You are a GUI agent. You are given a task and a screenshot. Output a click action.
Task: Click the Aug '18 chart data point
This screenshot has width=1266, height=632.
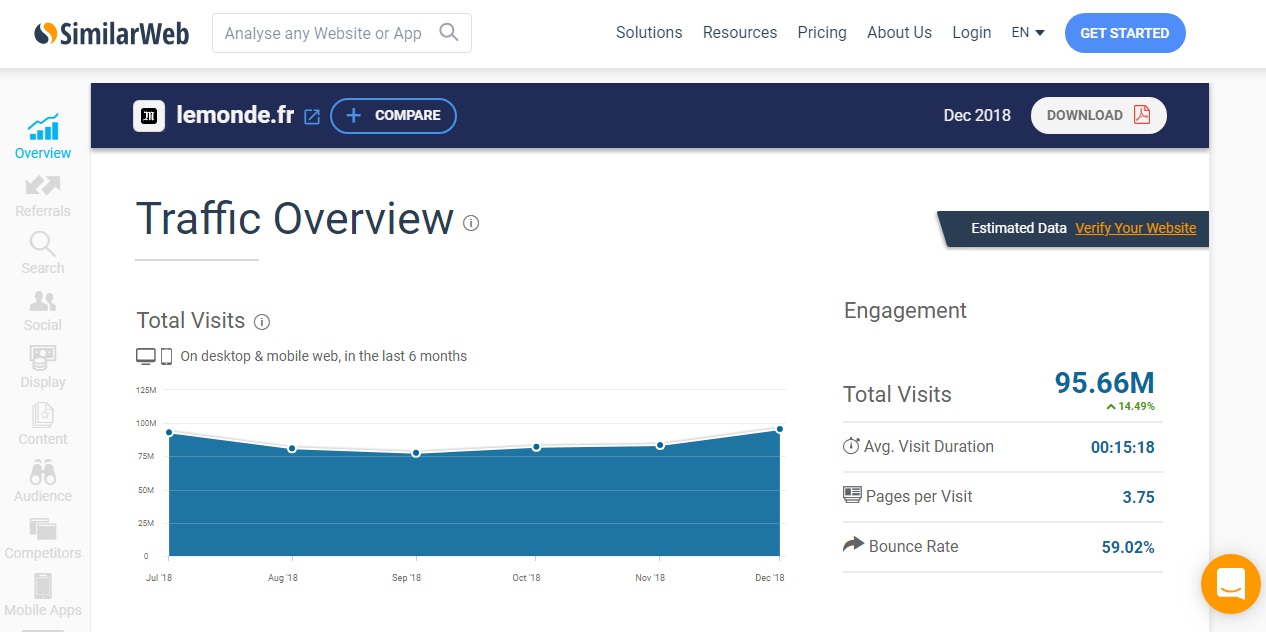pyautogui.click(x=292, y=448)
